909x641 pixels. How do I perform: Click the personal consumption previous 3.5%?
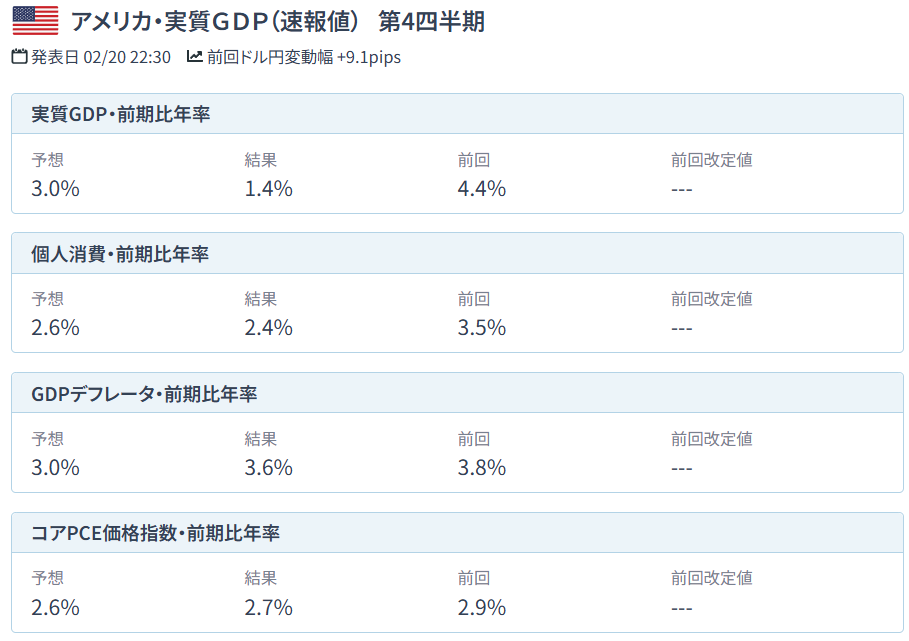[x=482, y=327]
